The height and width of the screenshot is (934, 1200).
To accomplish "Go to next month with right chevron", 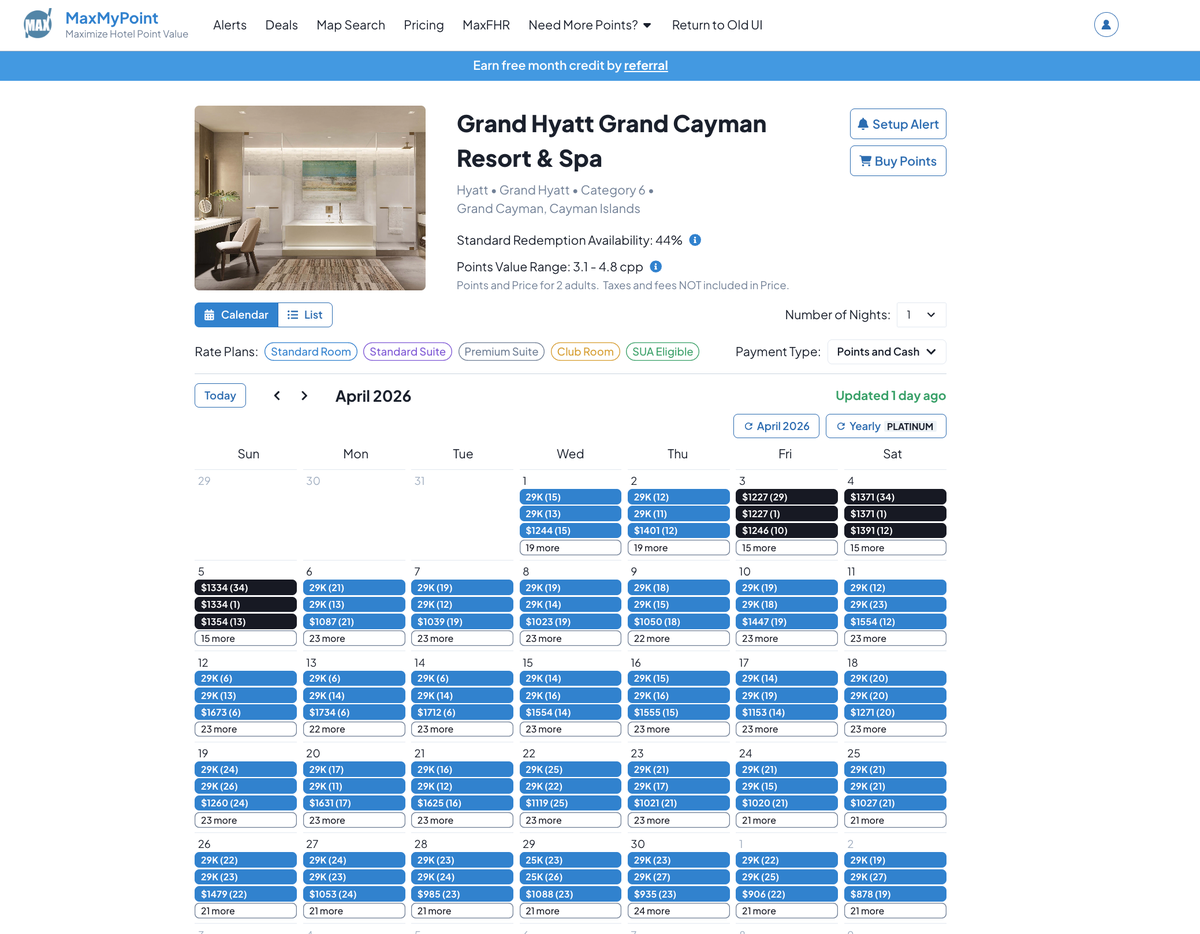I will point(304,396).
